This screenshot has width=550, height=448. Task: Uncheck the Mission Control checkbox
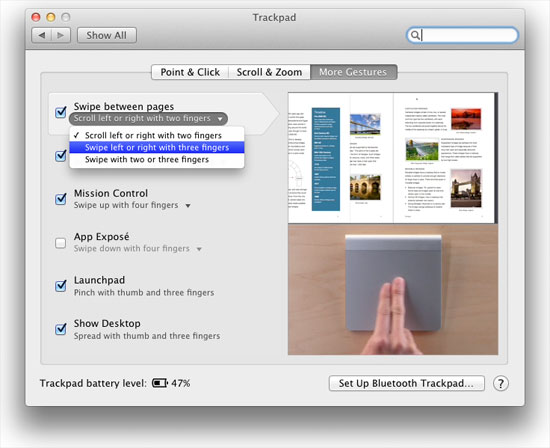(x=61, y=199)
